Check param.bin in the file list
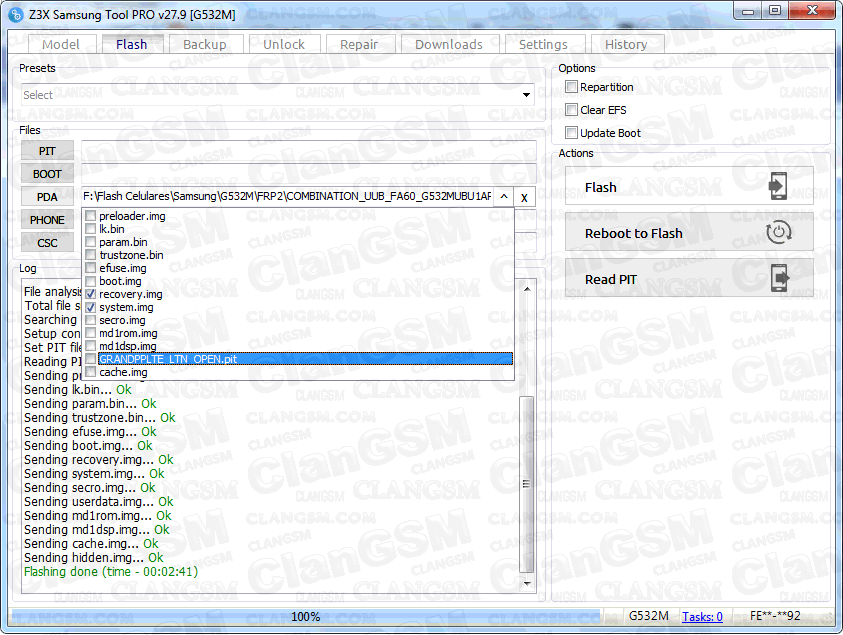Viewport: 843px width, 635px height. 90,242
